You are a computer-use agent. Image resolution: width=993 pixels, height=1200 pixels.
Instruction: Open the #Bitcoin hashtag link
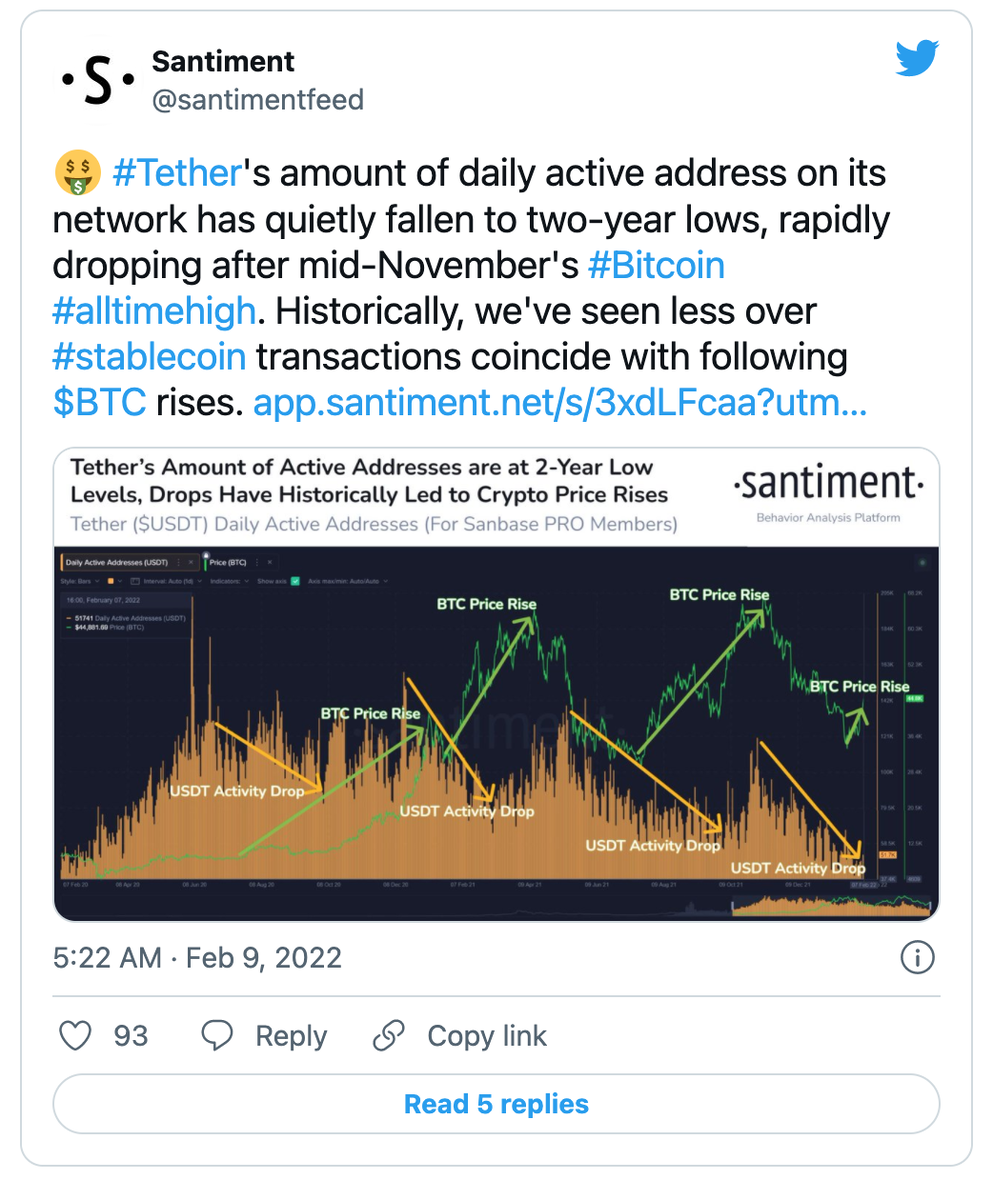(656, 267)
